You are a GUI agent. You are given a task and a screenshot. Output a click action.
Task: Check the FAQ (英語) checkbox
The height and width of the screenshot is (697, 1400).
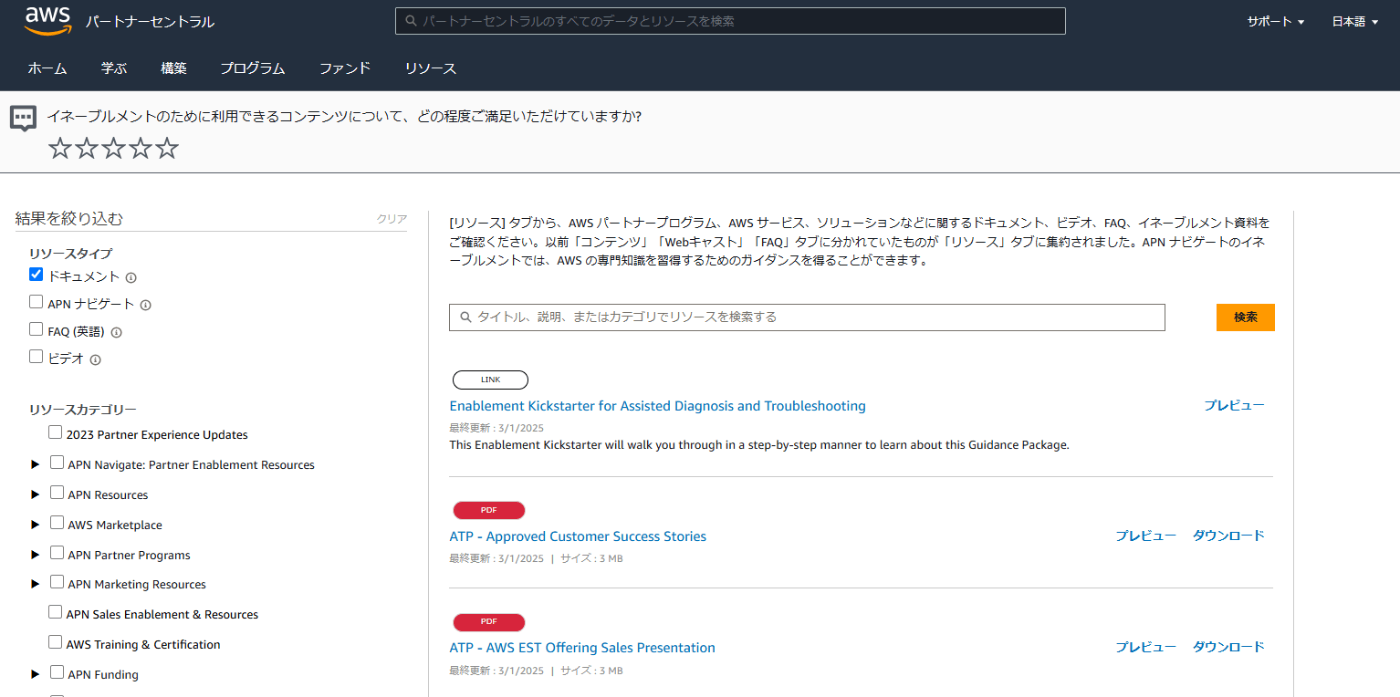36,329
